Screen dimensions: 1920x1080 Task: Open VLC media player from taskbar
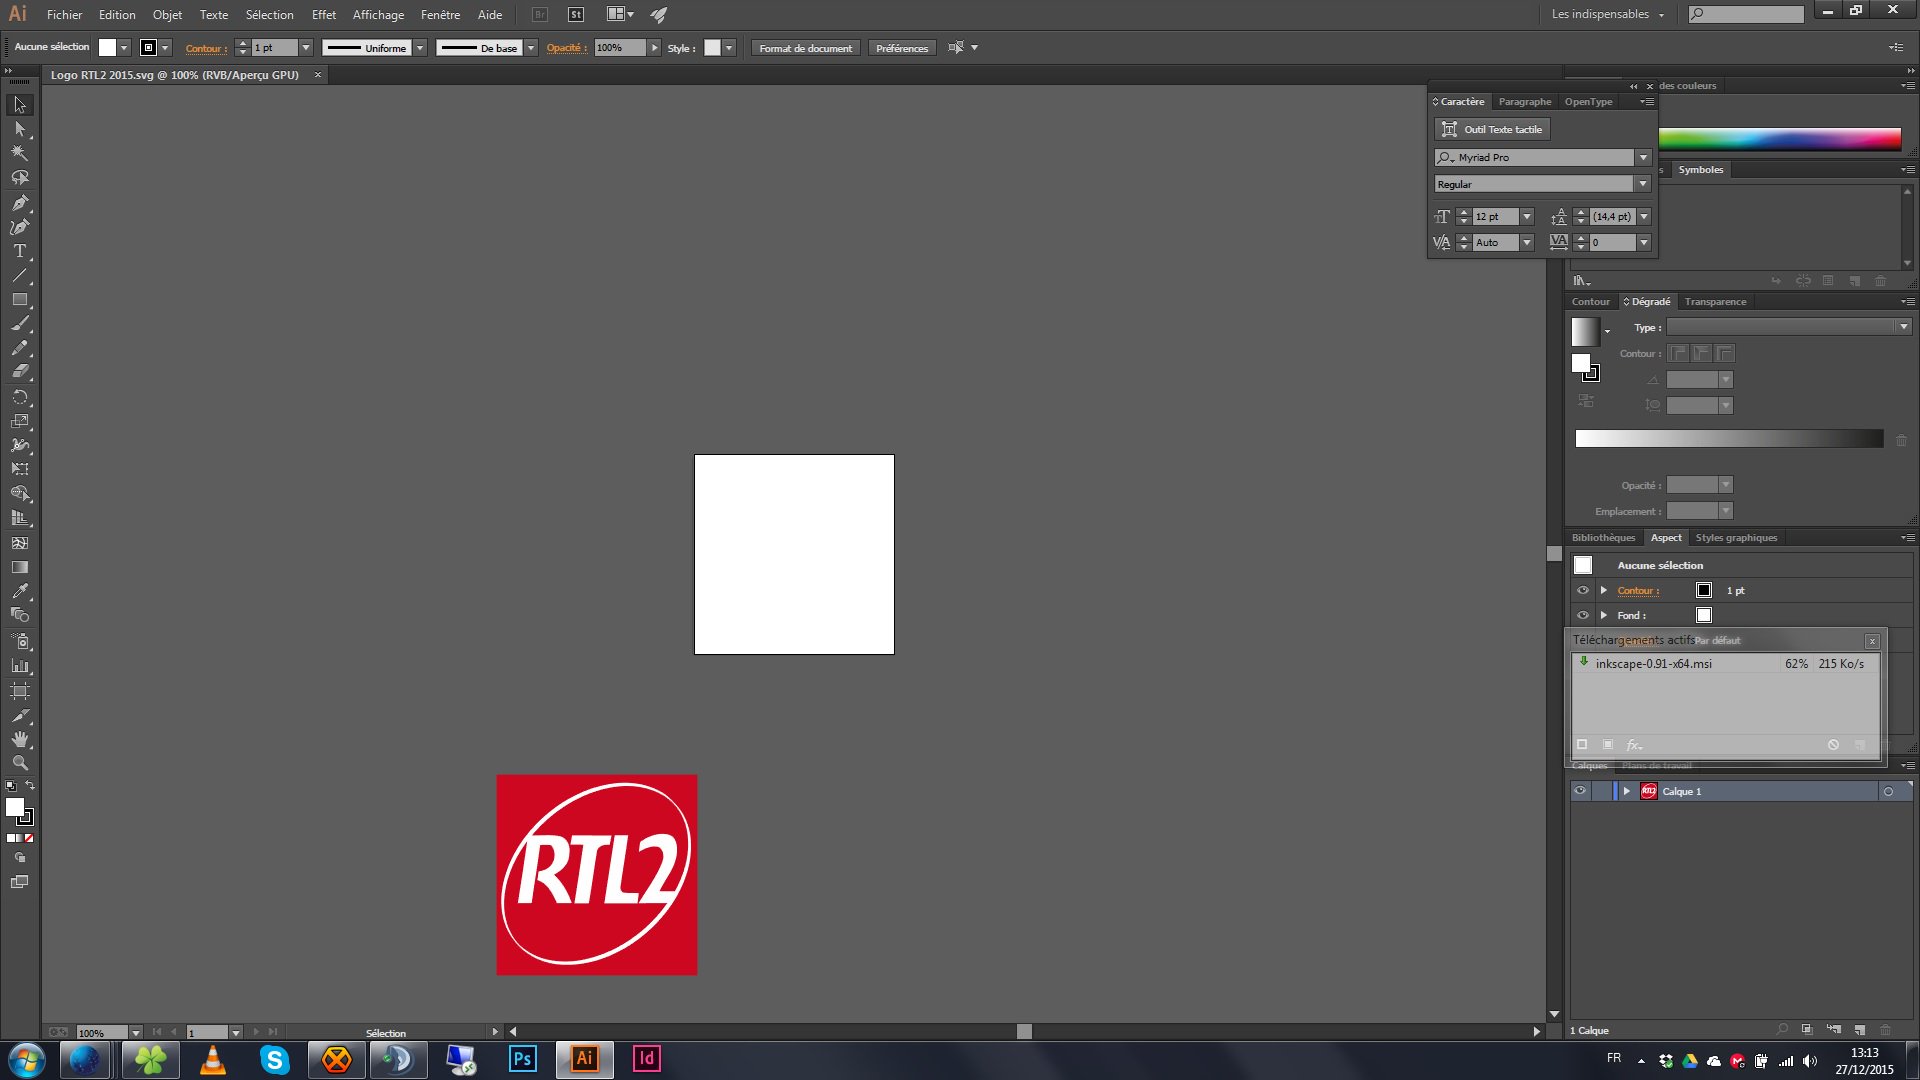[213, 1059]
